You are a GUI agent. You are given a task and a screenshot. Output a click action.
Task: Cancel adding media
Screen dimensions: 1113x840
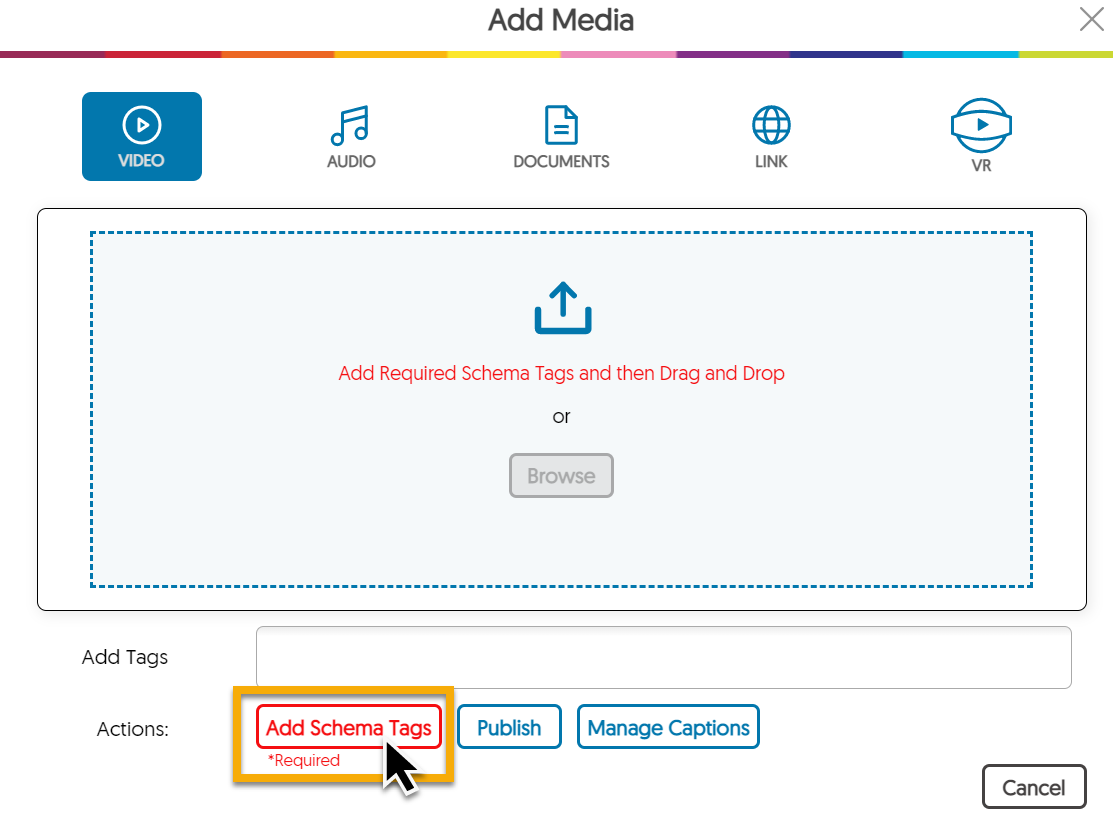pos(1033,787)
